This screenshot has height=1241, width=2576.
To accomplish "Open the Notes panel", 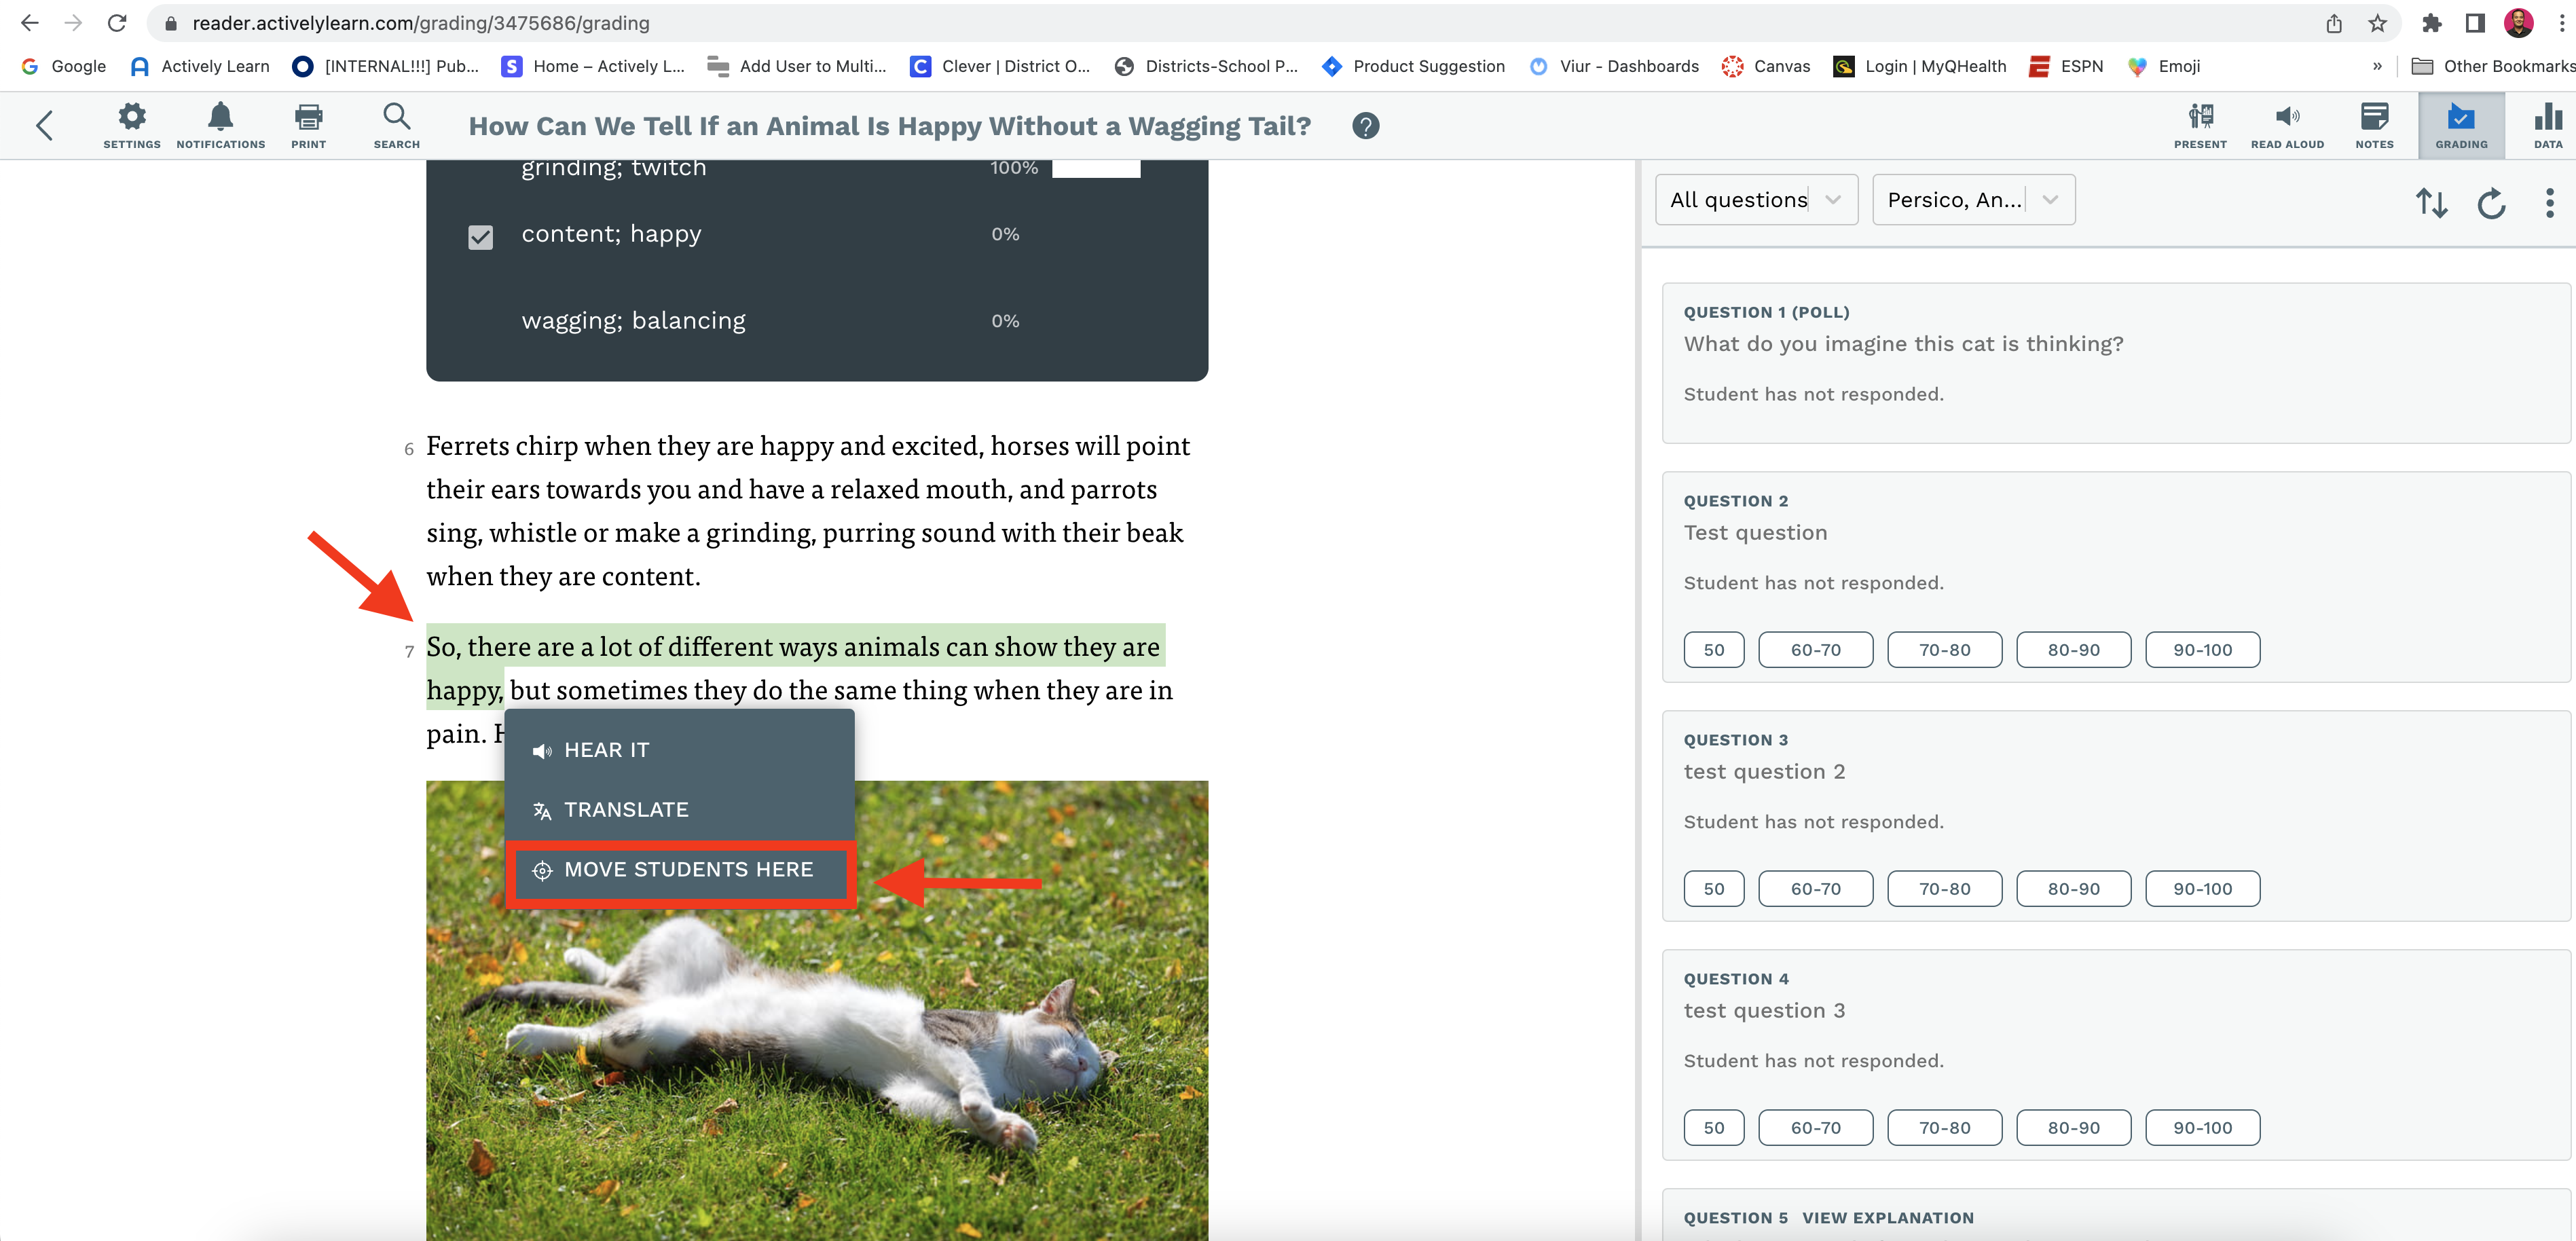I will (2374, 126).
